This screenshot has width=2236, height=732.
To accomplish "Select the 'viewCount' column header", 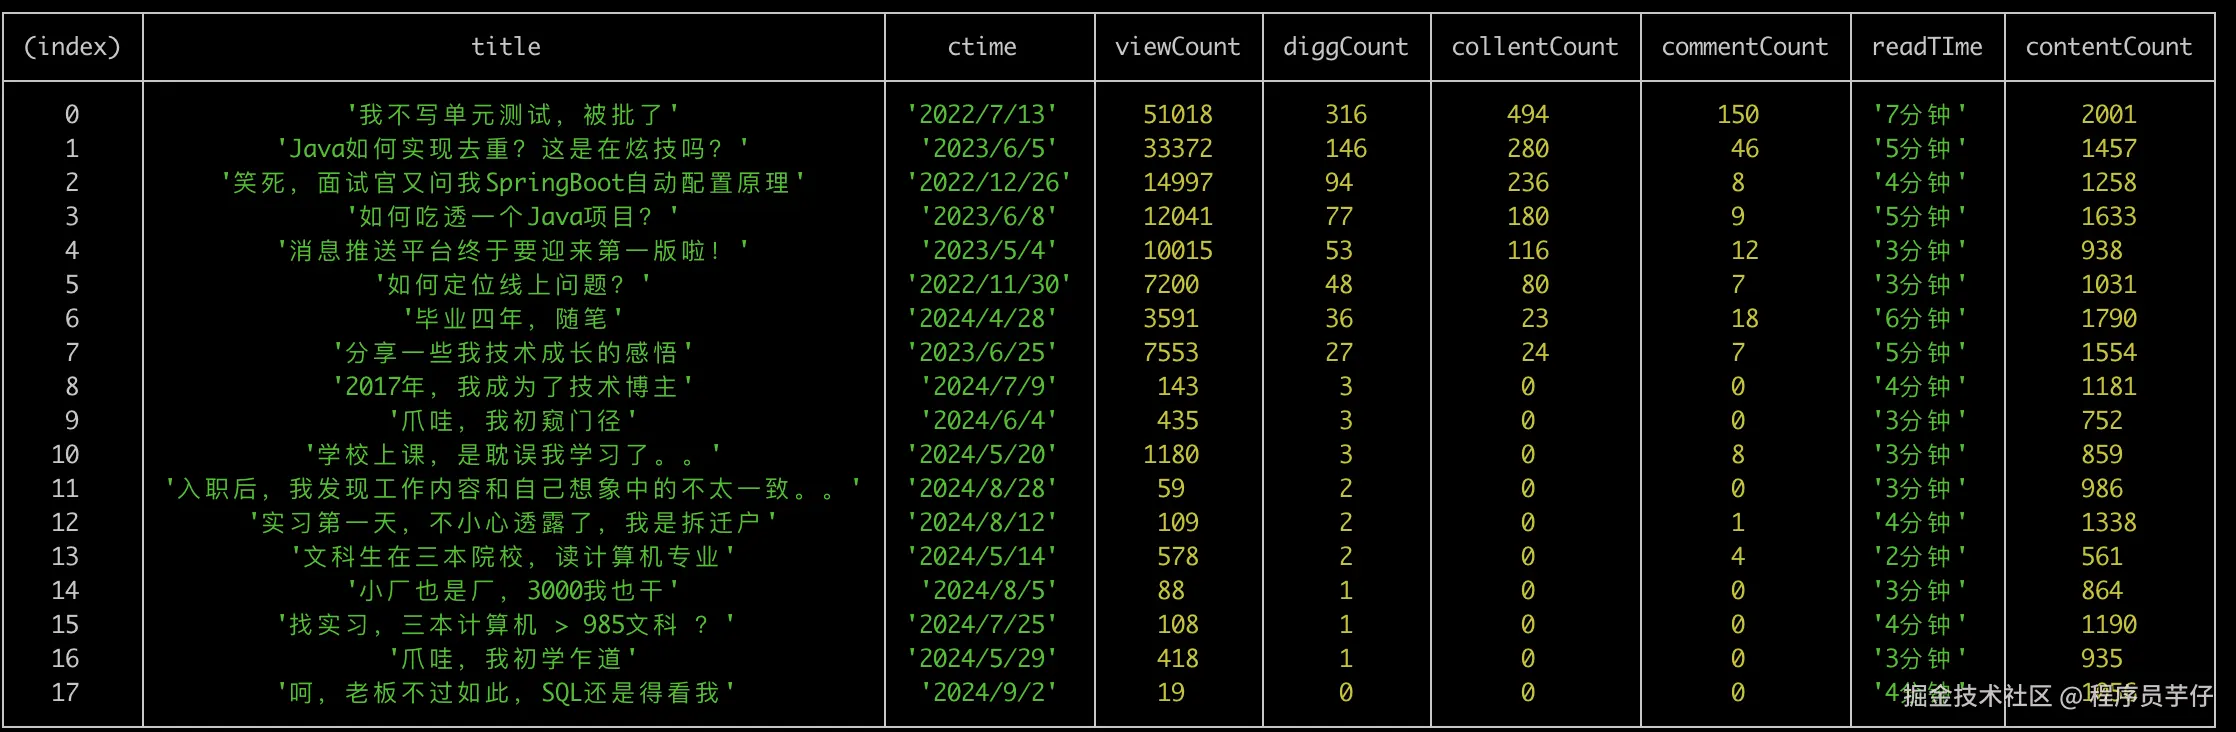I will (1178, 47).
